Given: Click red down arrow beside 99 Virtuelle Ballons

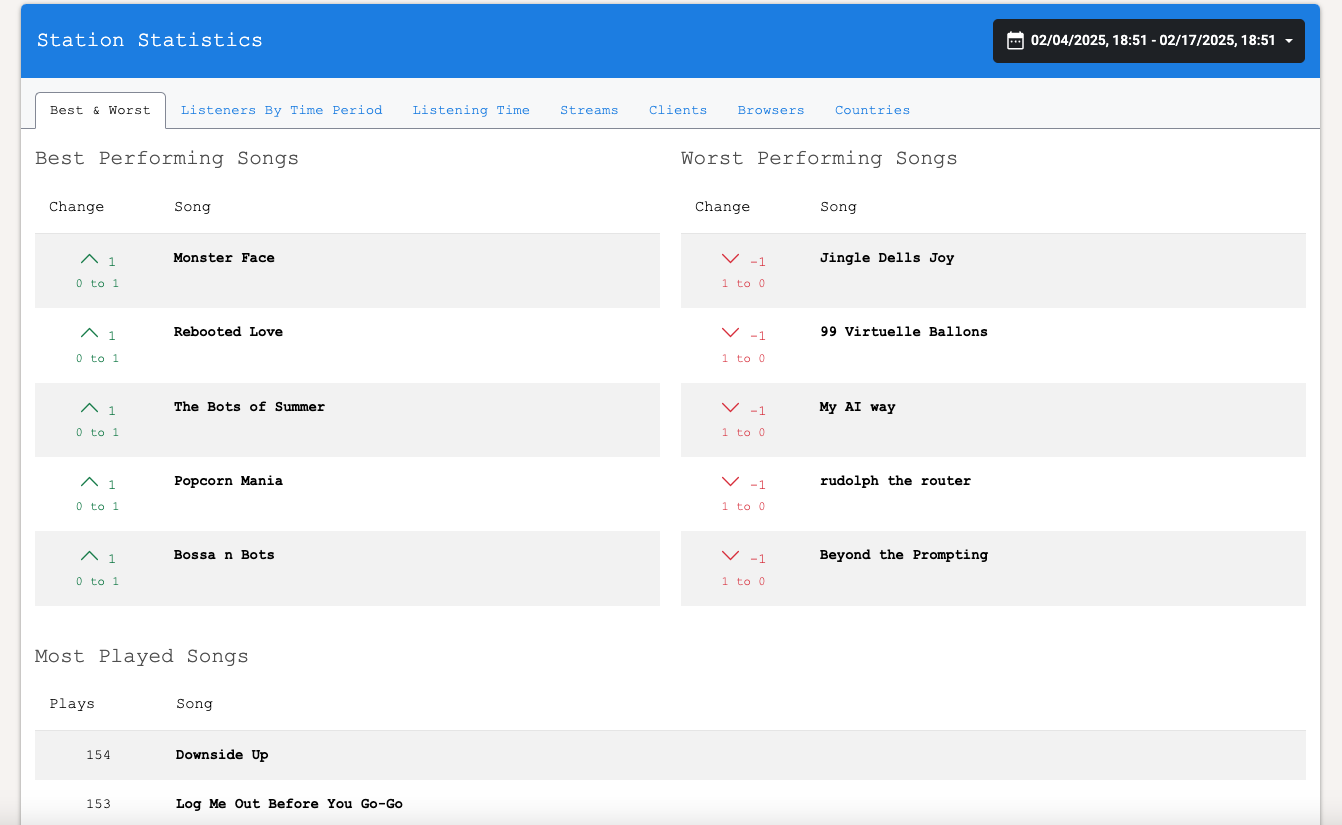Looking at the screenshot, I should tap(731, 334).
